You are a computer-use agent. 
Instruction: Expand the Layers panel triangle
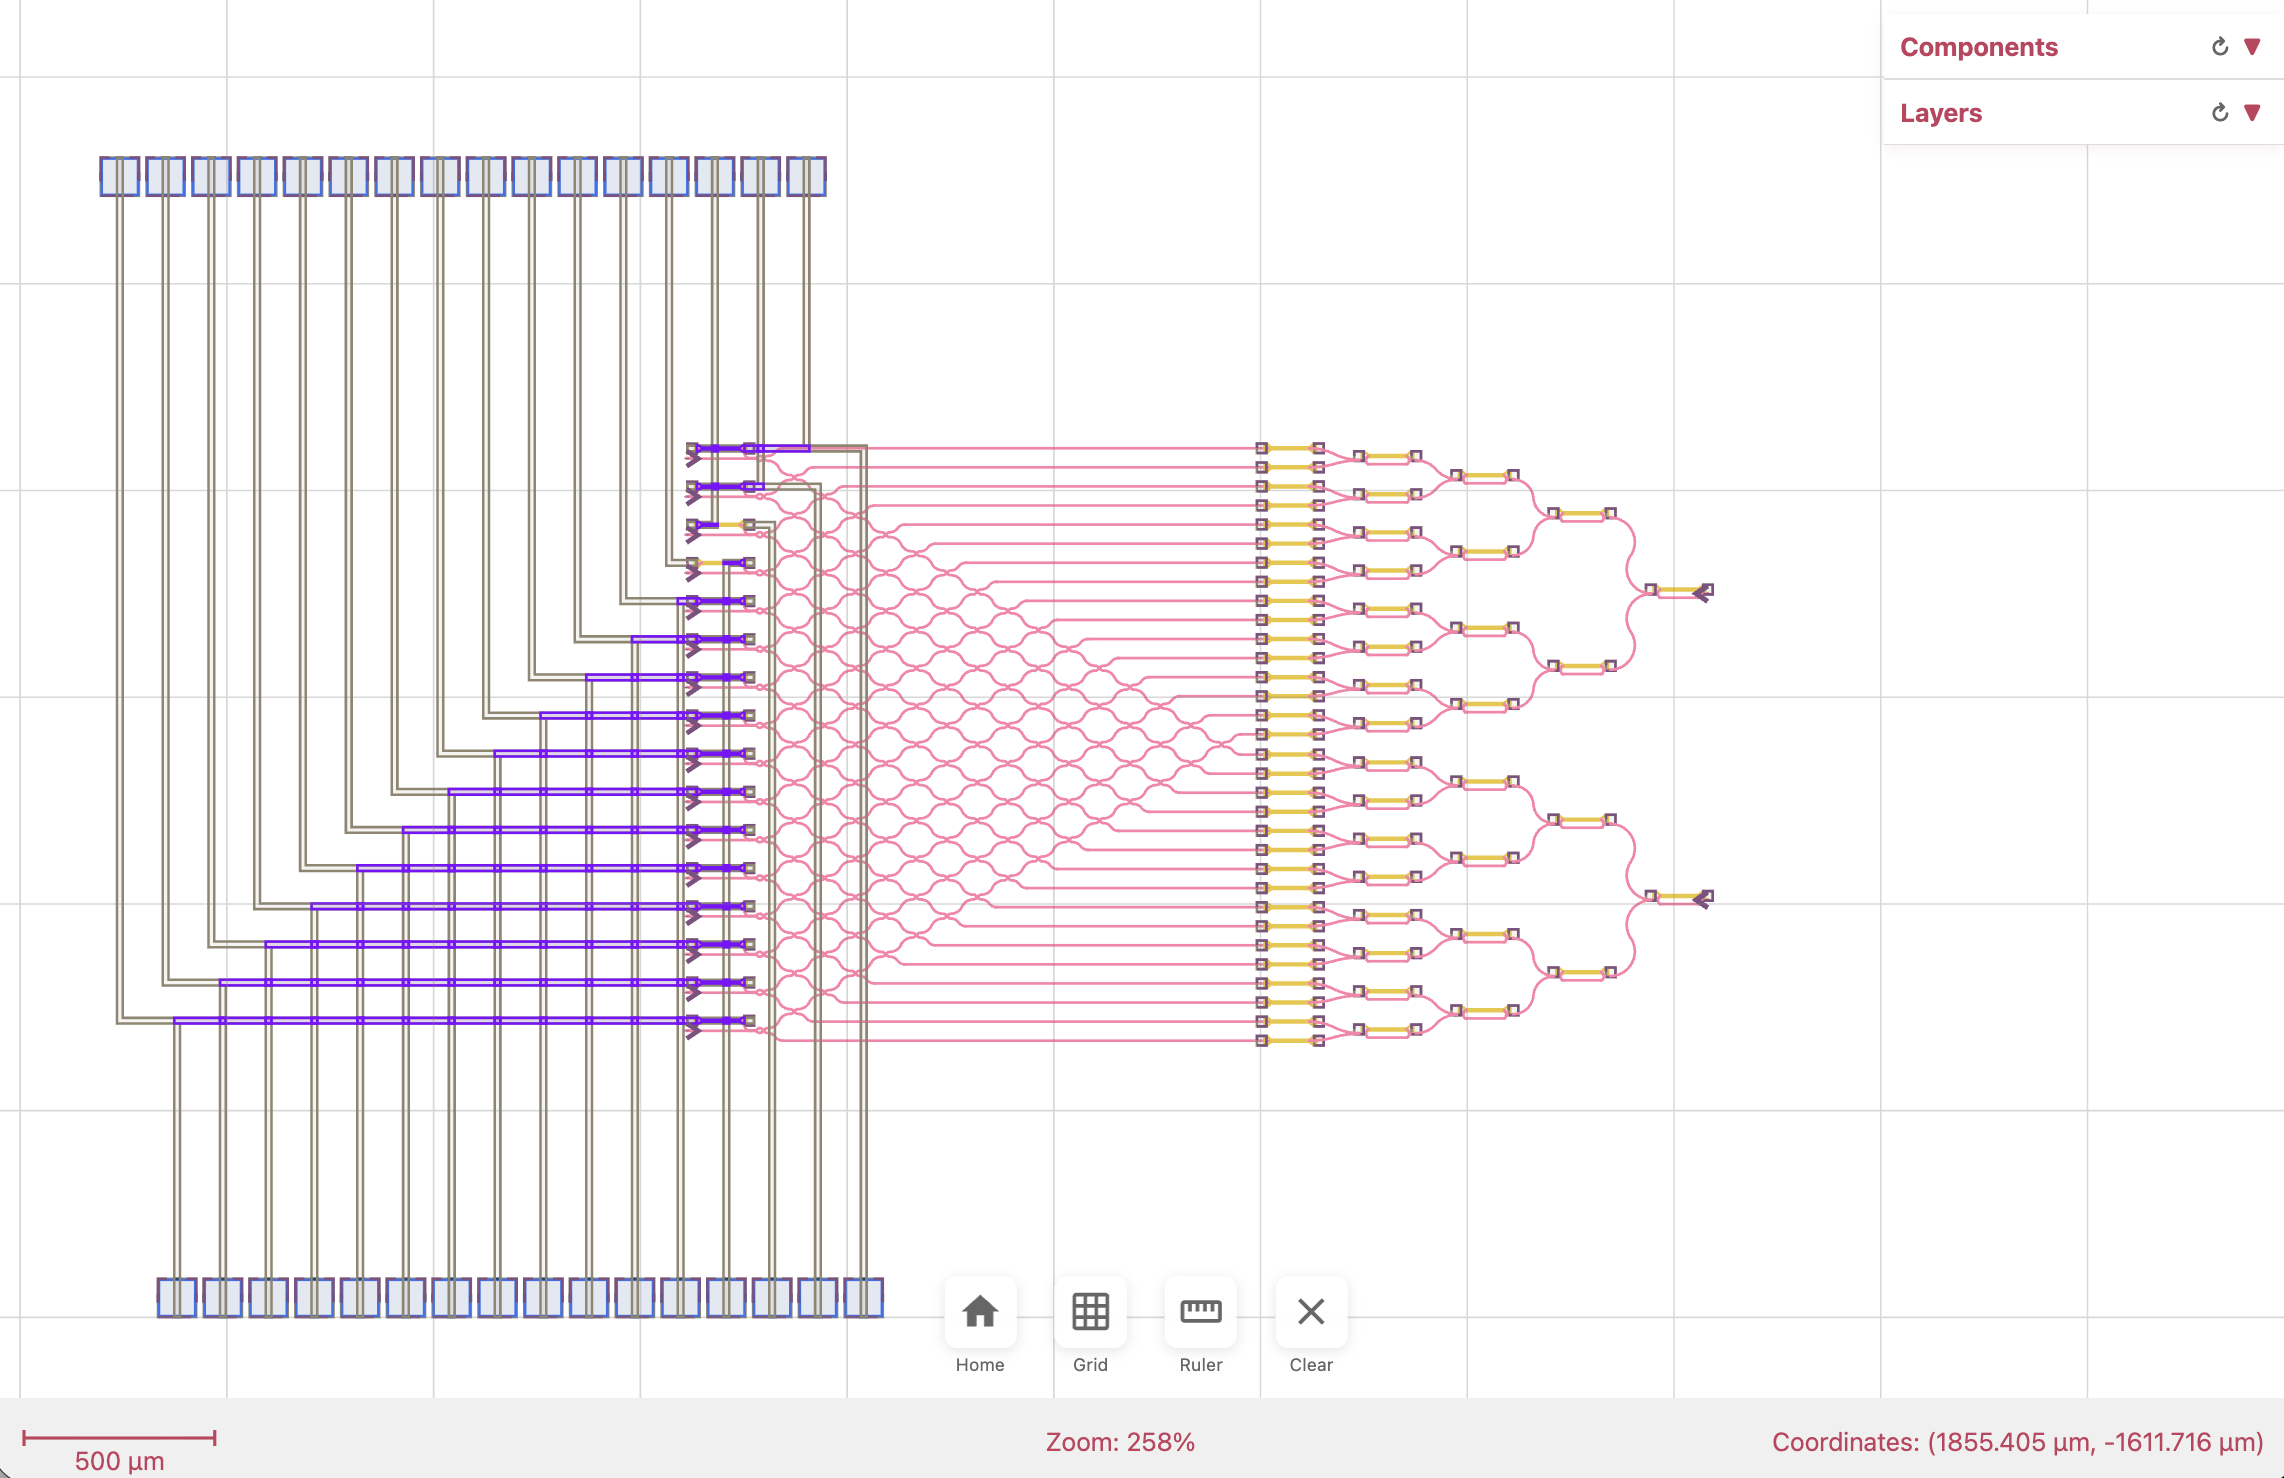click(2252, 112)
